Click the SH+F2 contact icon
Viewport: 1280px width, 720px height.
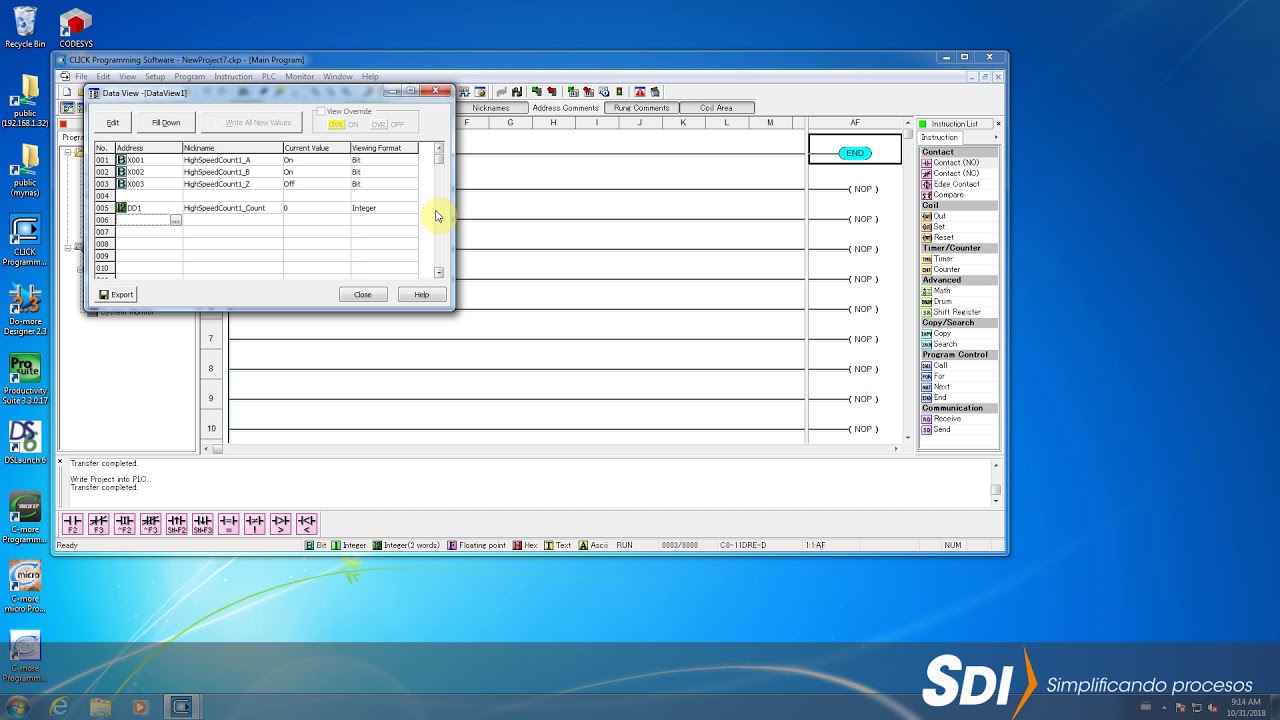(x=176, y=524)
